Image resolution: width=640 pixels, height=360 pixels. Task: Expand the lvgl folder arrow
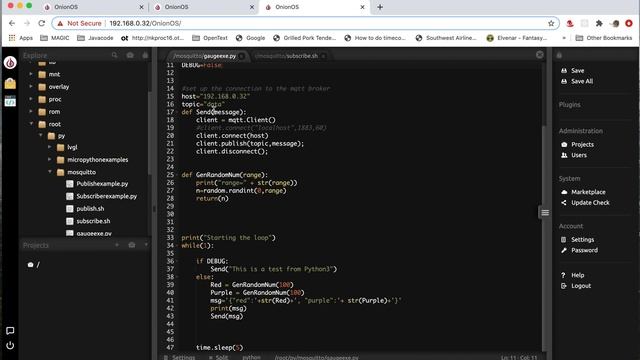[x=50, y=147]
